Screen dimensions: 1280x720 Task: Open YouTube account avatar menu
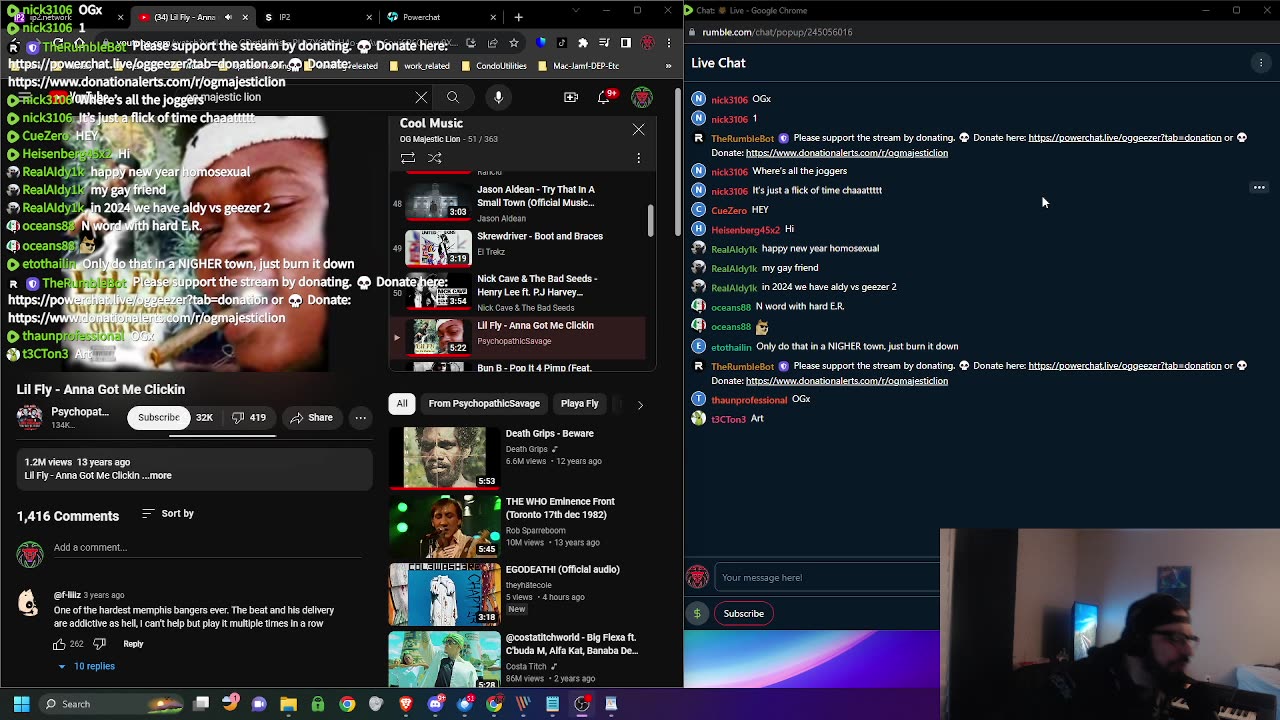(x=642, y=97)
